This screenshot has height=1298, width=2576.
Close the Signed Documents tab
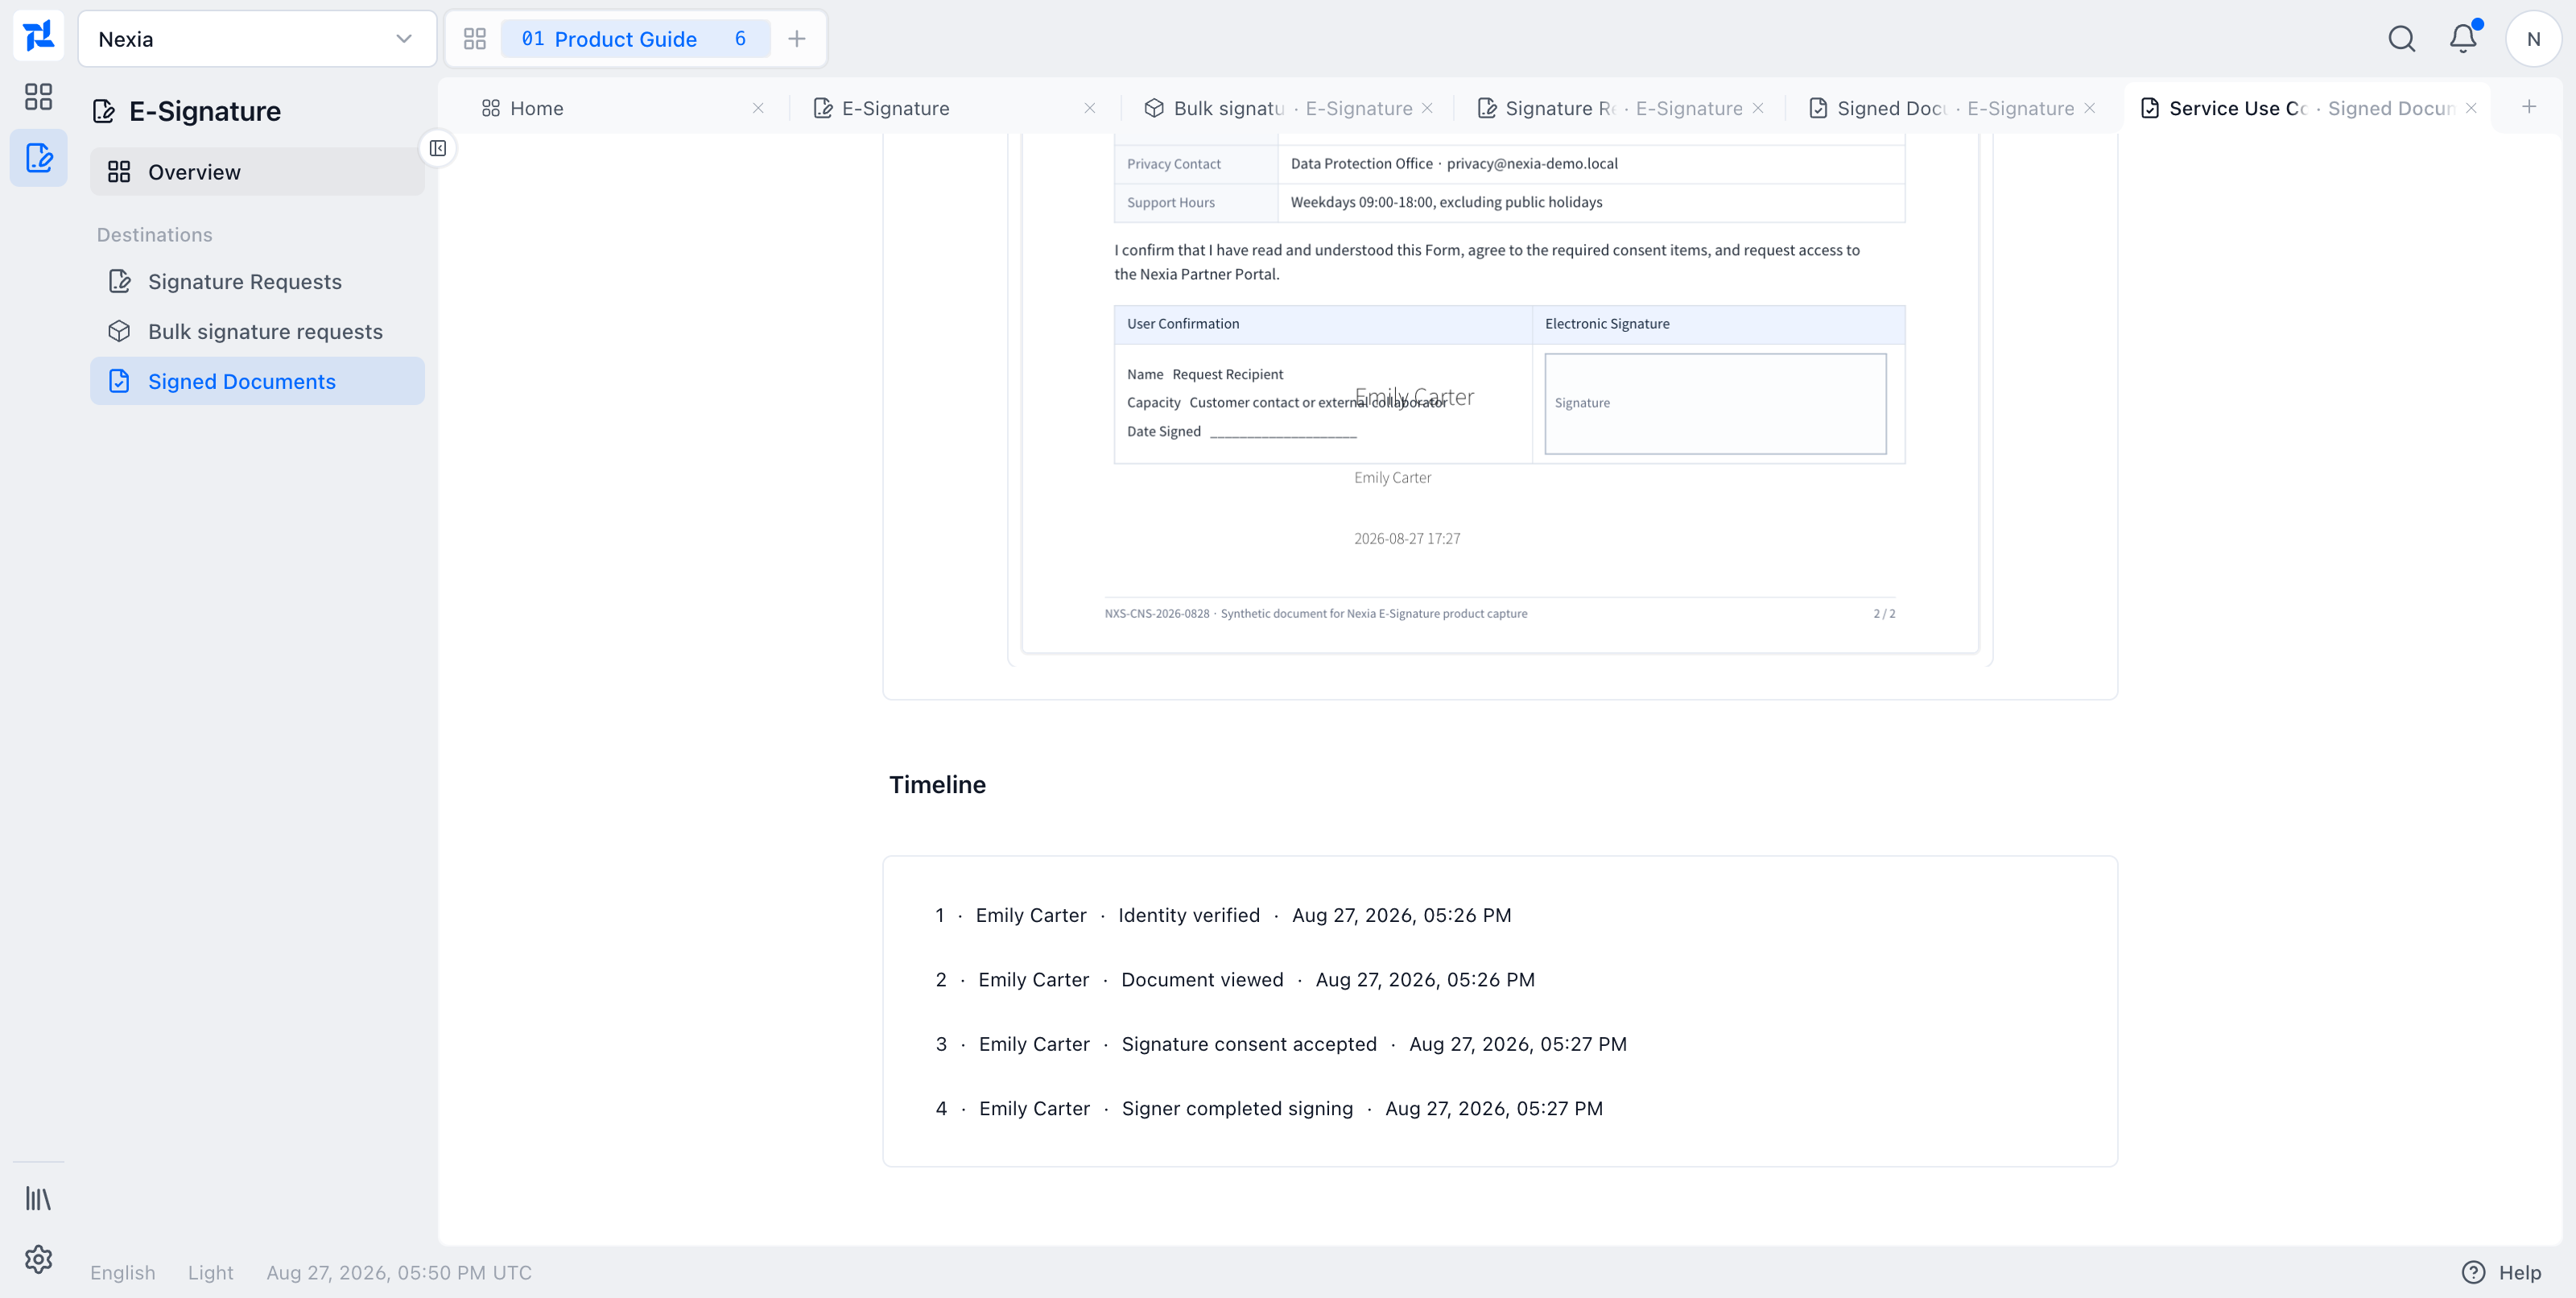coord(2090,108)
